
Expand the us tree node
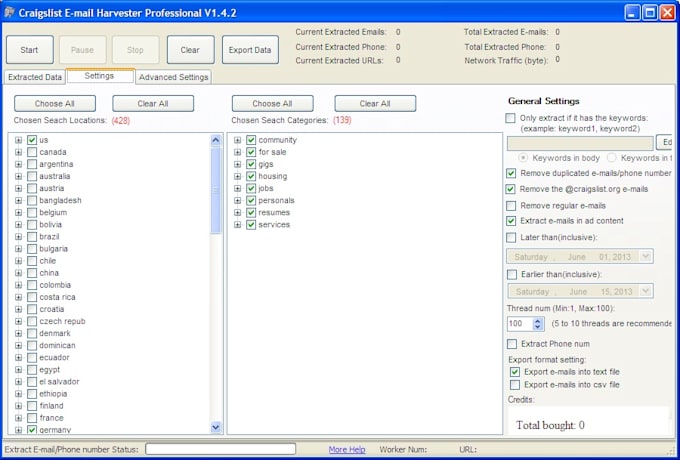pos(18,140)
